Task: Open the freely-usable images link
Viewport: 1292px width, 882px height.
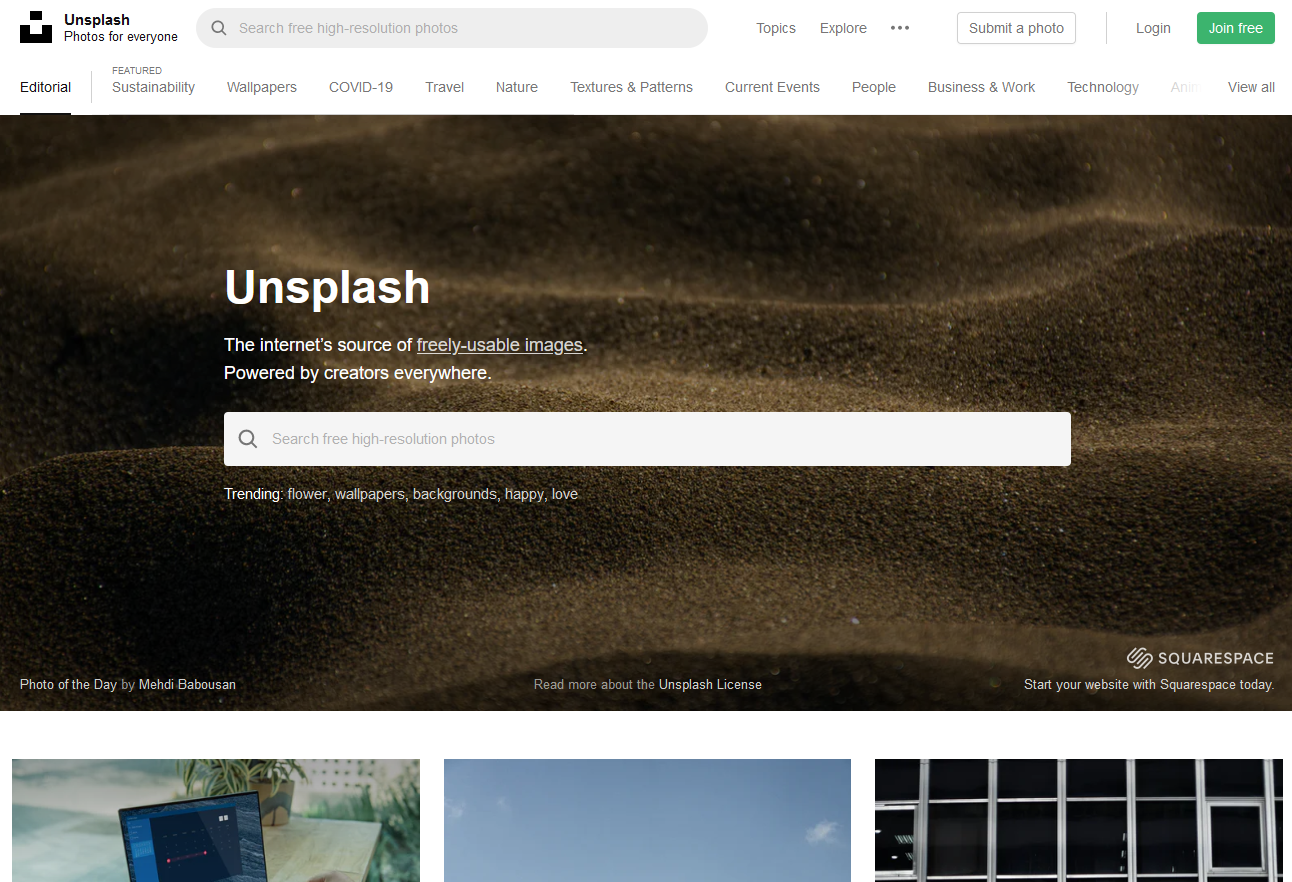Action: click(x=500, y=345)
